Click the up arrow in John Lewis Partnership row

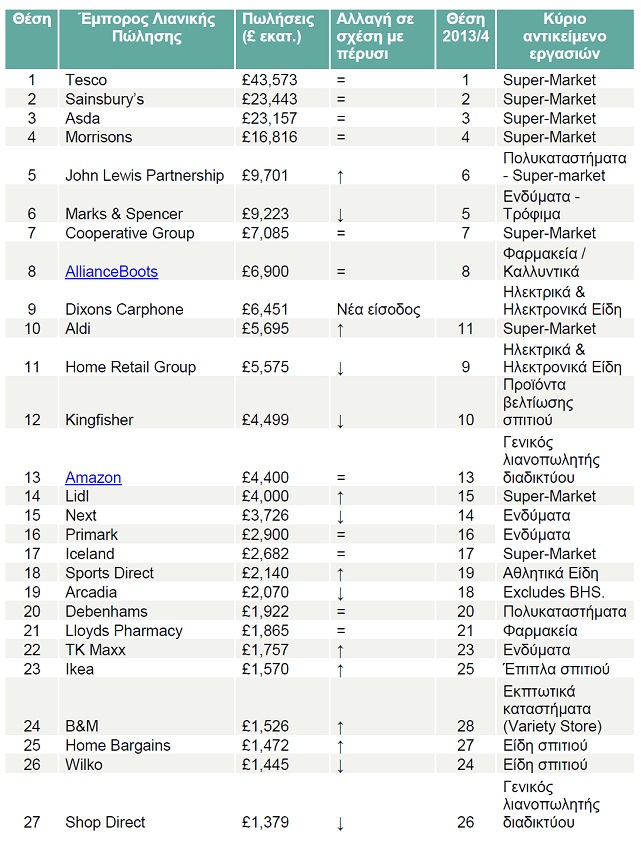tap(341, 176)
